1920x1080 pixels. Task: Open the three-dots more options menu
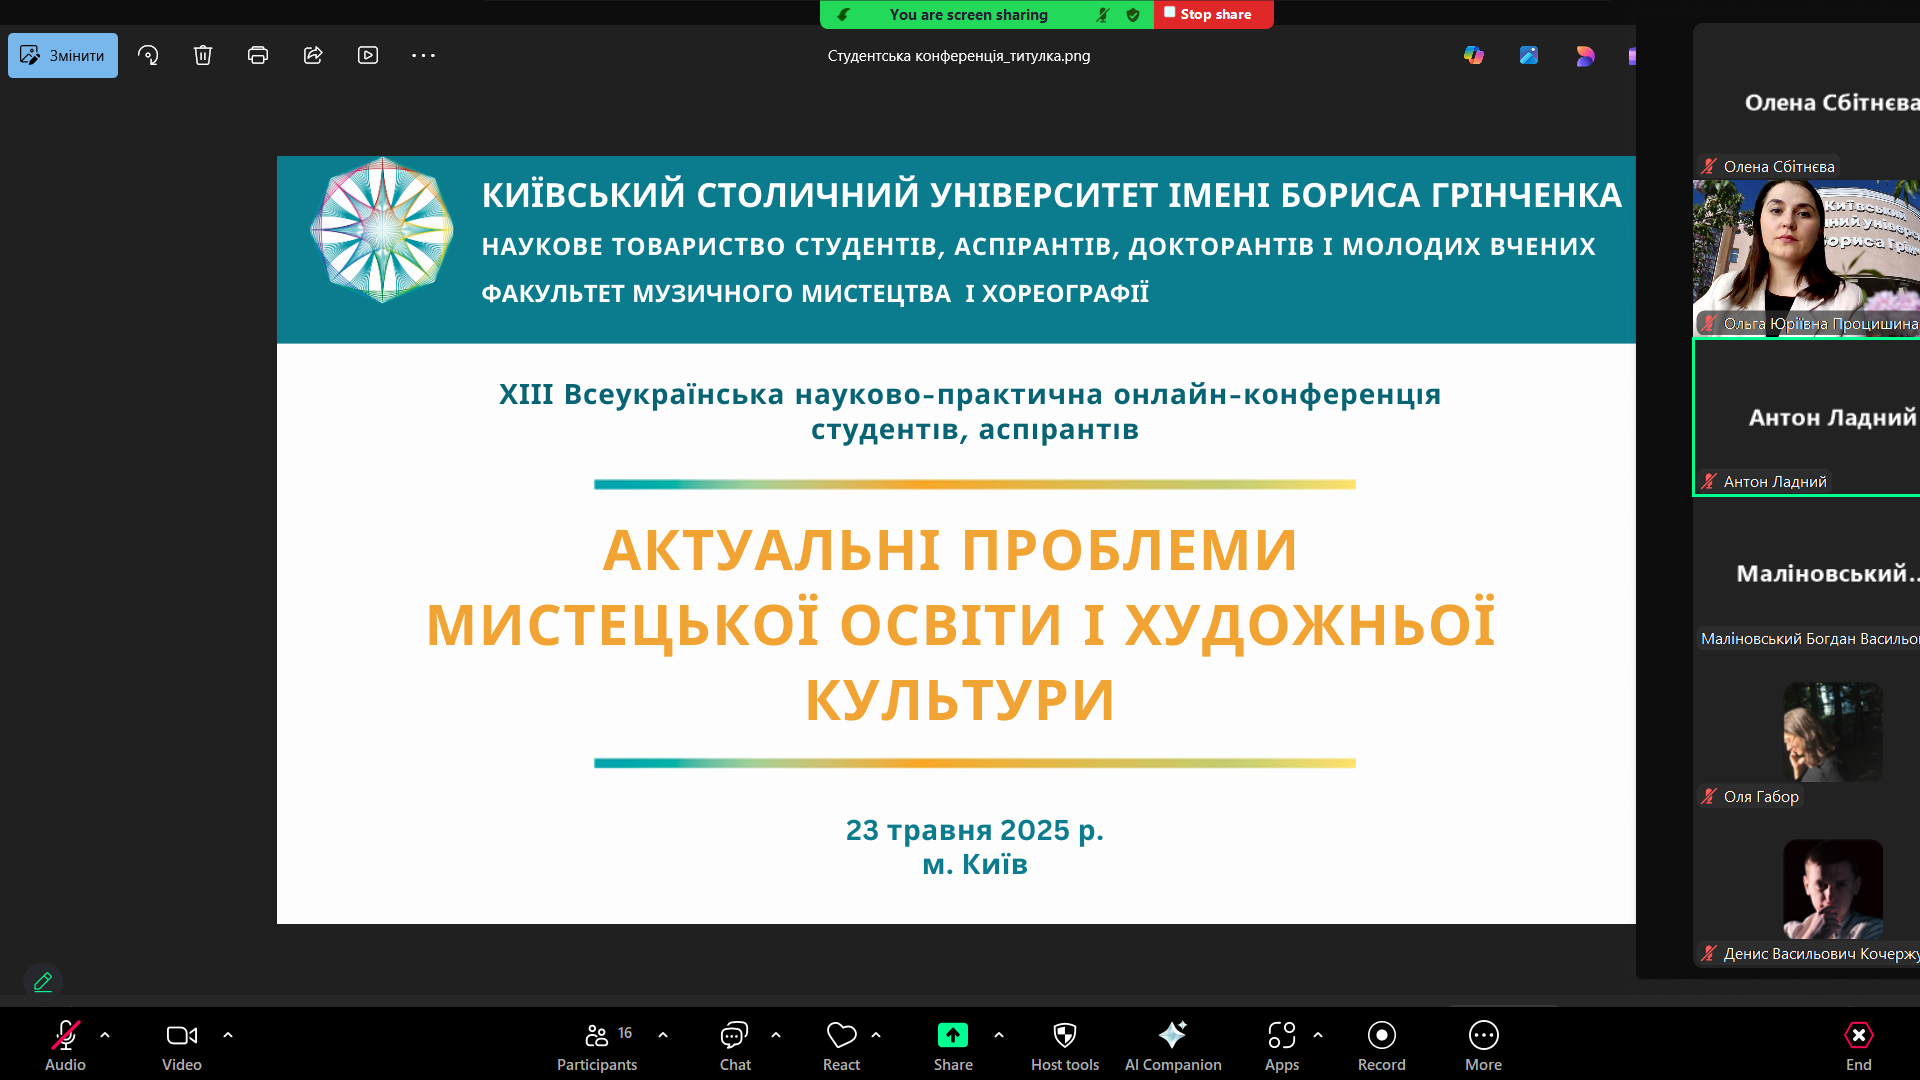[x=423, y=55]
